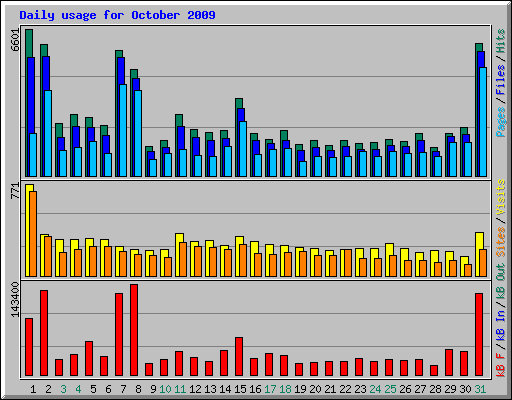512x400 pixels.
Task: Click day 2 red kB bar
Action: 44,333
